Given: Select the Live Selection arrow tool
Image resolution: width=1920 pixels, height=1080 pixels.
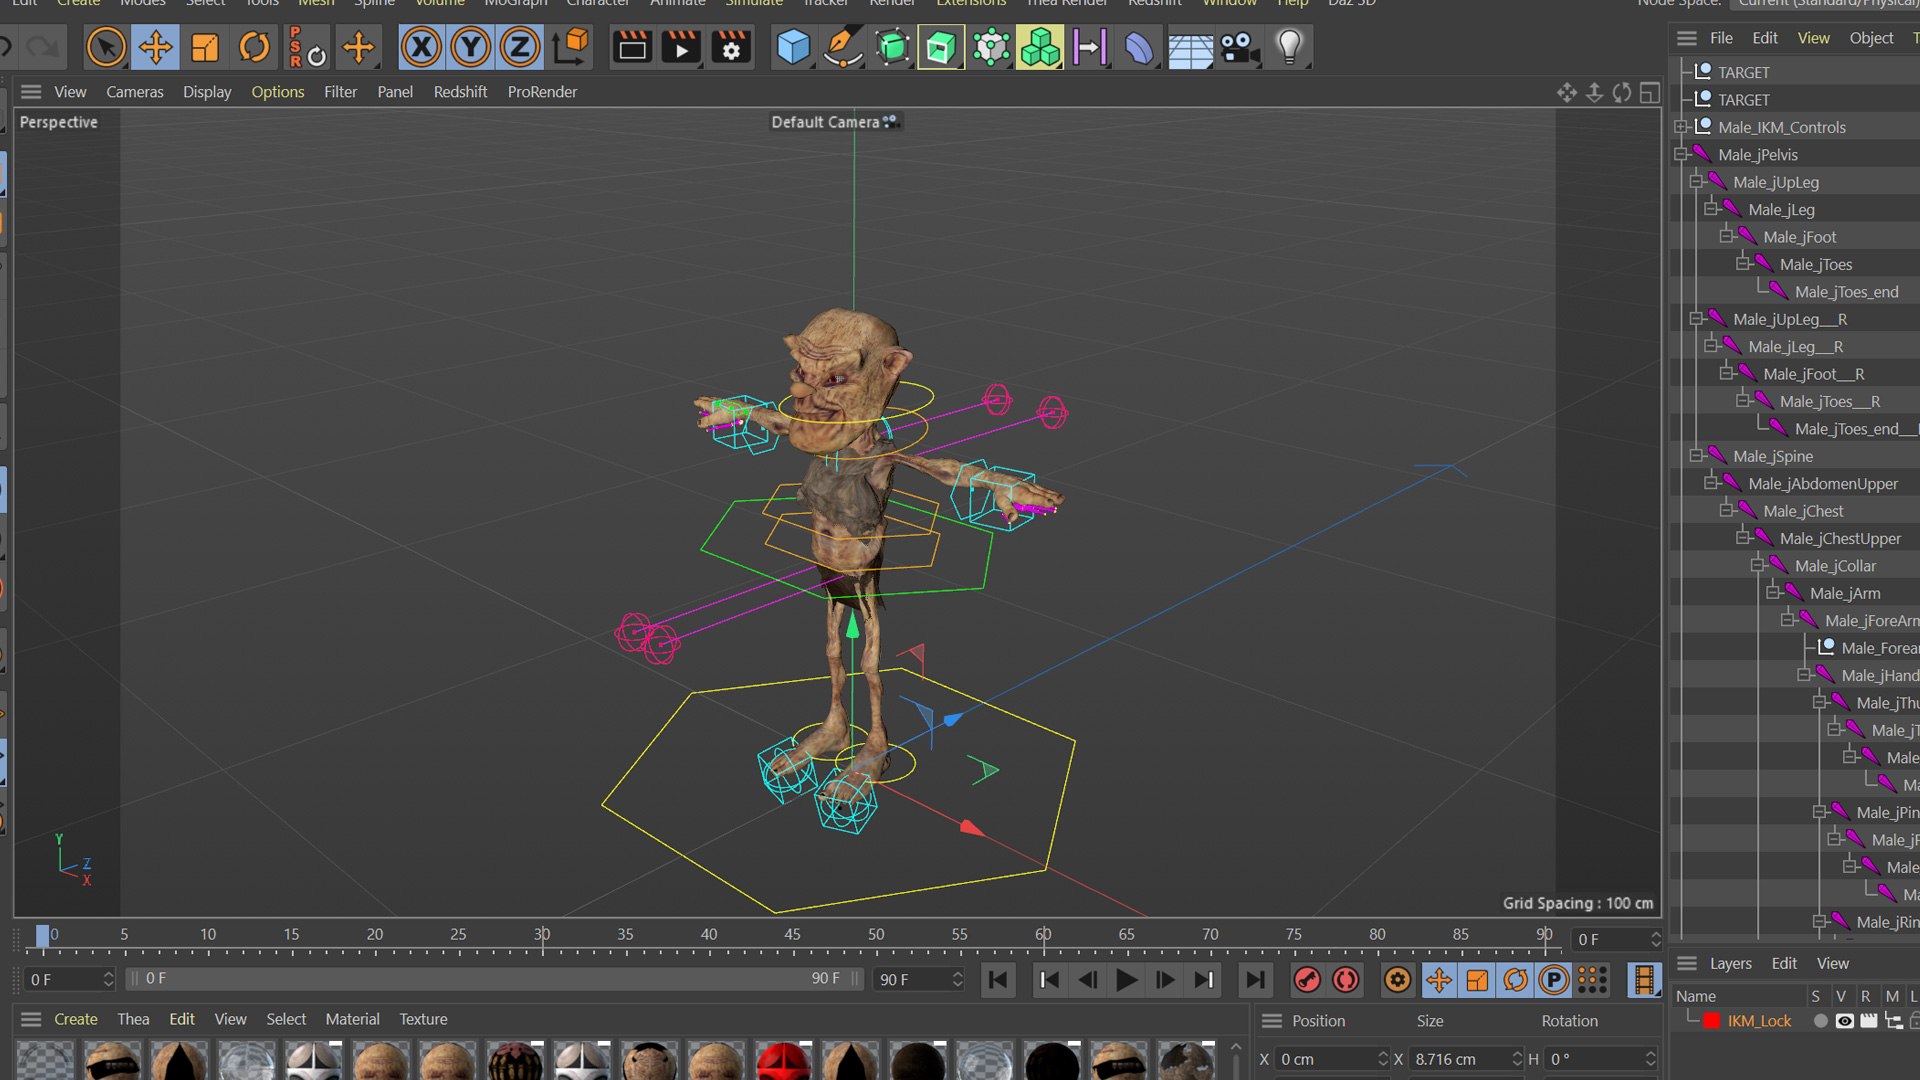Looking at the screenshot, I should 106,47.
